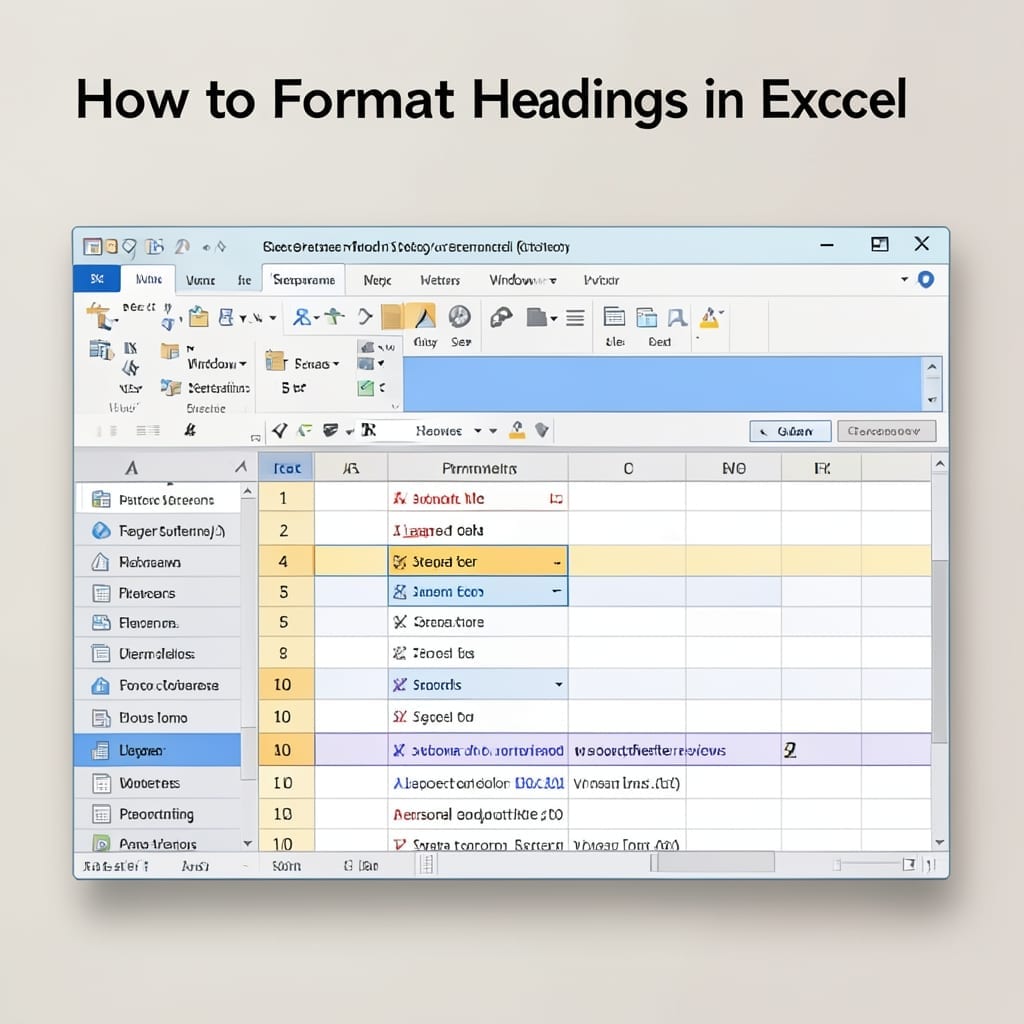
Task: Click the table icon beside 'Pattorc Sotereons'
Action: 101,500
